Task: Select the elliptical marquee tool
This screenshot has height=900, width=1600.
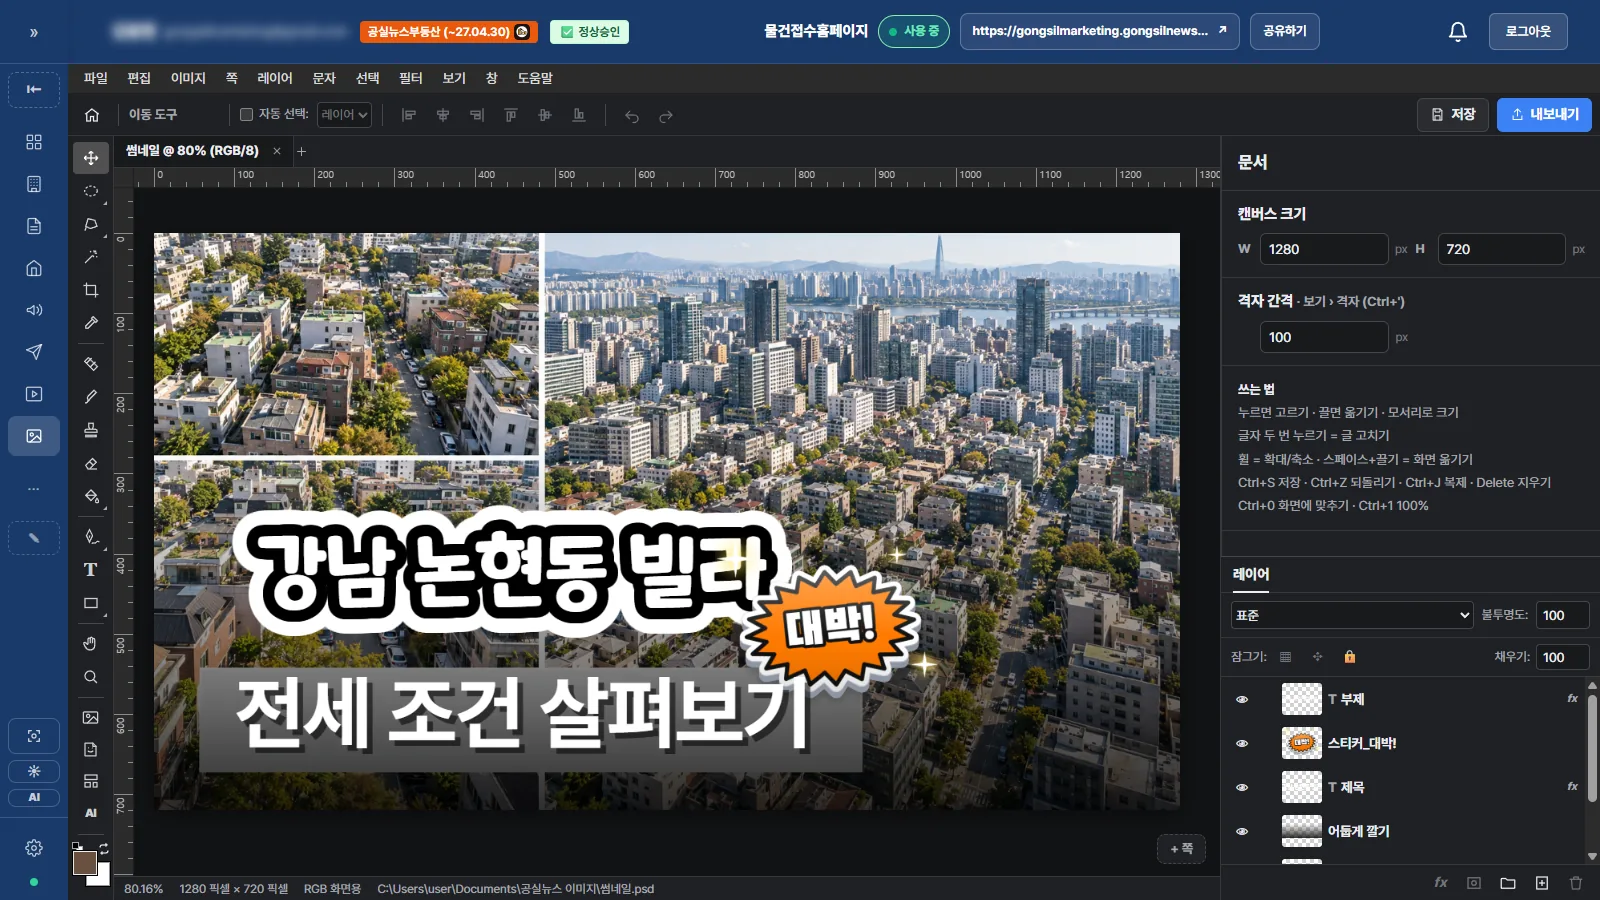Action: 91,191
